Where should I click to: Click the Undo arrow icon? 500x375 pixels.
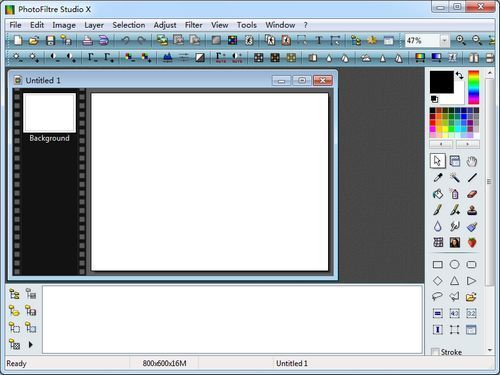[125, 41]
